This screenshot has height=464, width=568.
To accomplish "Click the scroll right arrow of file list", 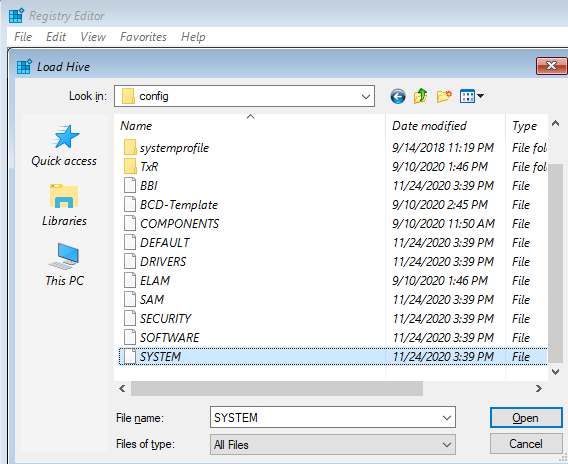I will (x=539, y=389).
